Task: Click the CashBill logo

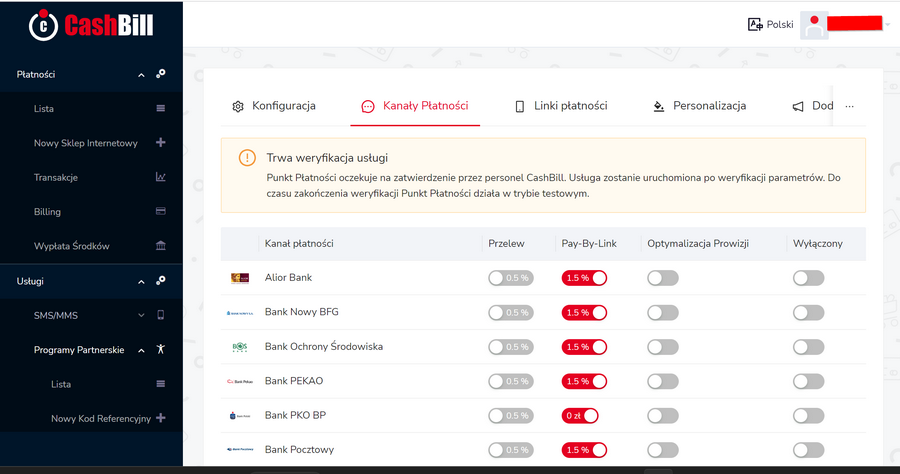Action: click(91, 25)
